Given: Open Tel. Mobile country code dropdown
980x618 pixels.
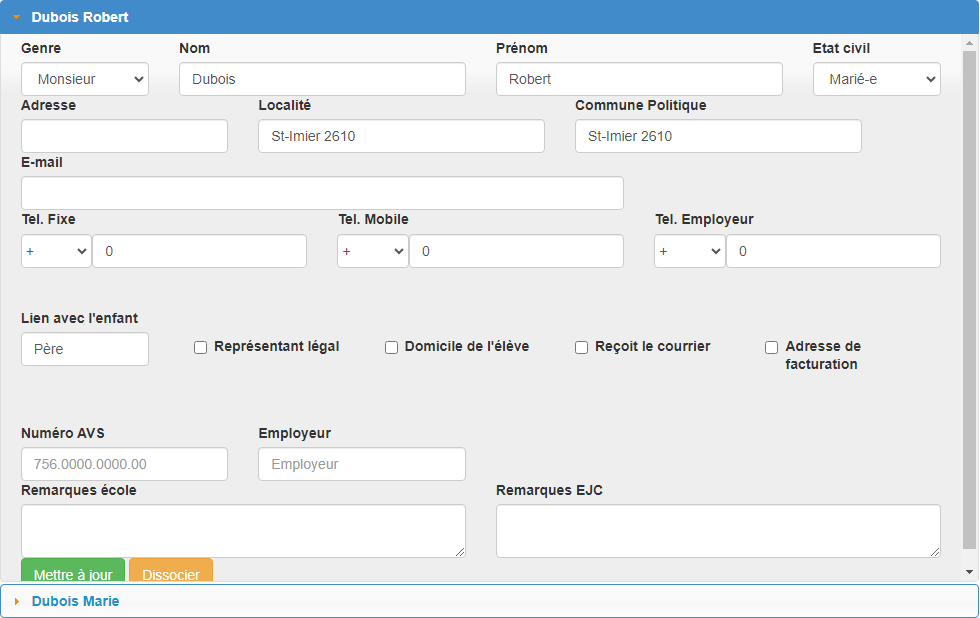Looking at the screenshot, I should click(x=372, y=251).
